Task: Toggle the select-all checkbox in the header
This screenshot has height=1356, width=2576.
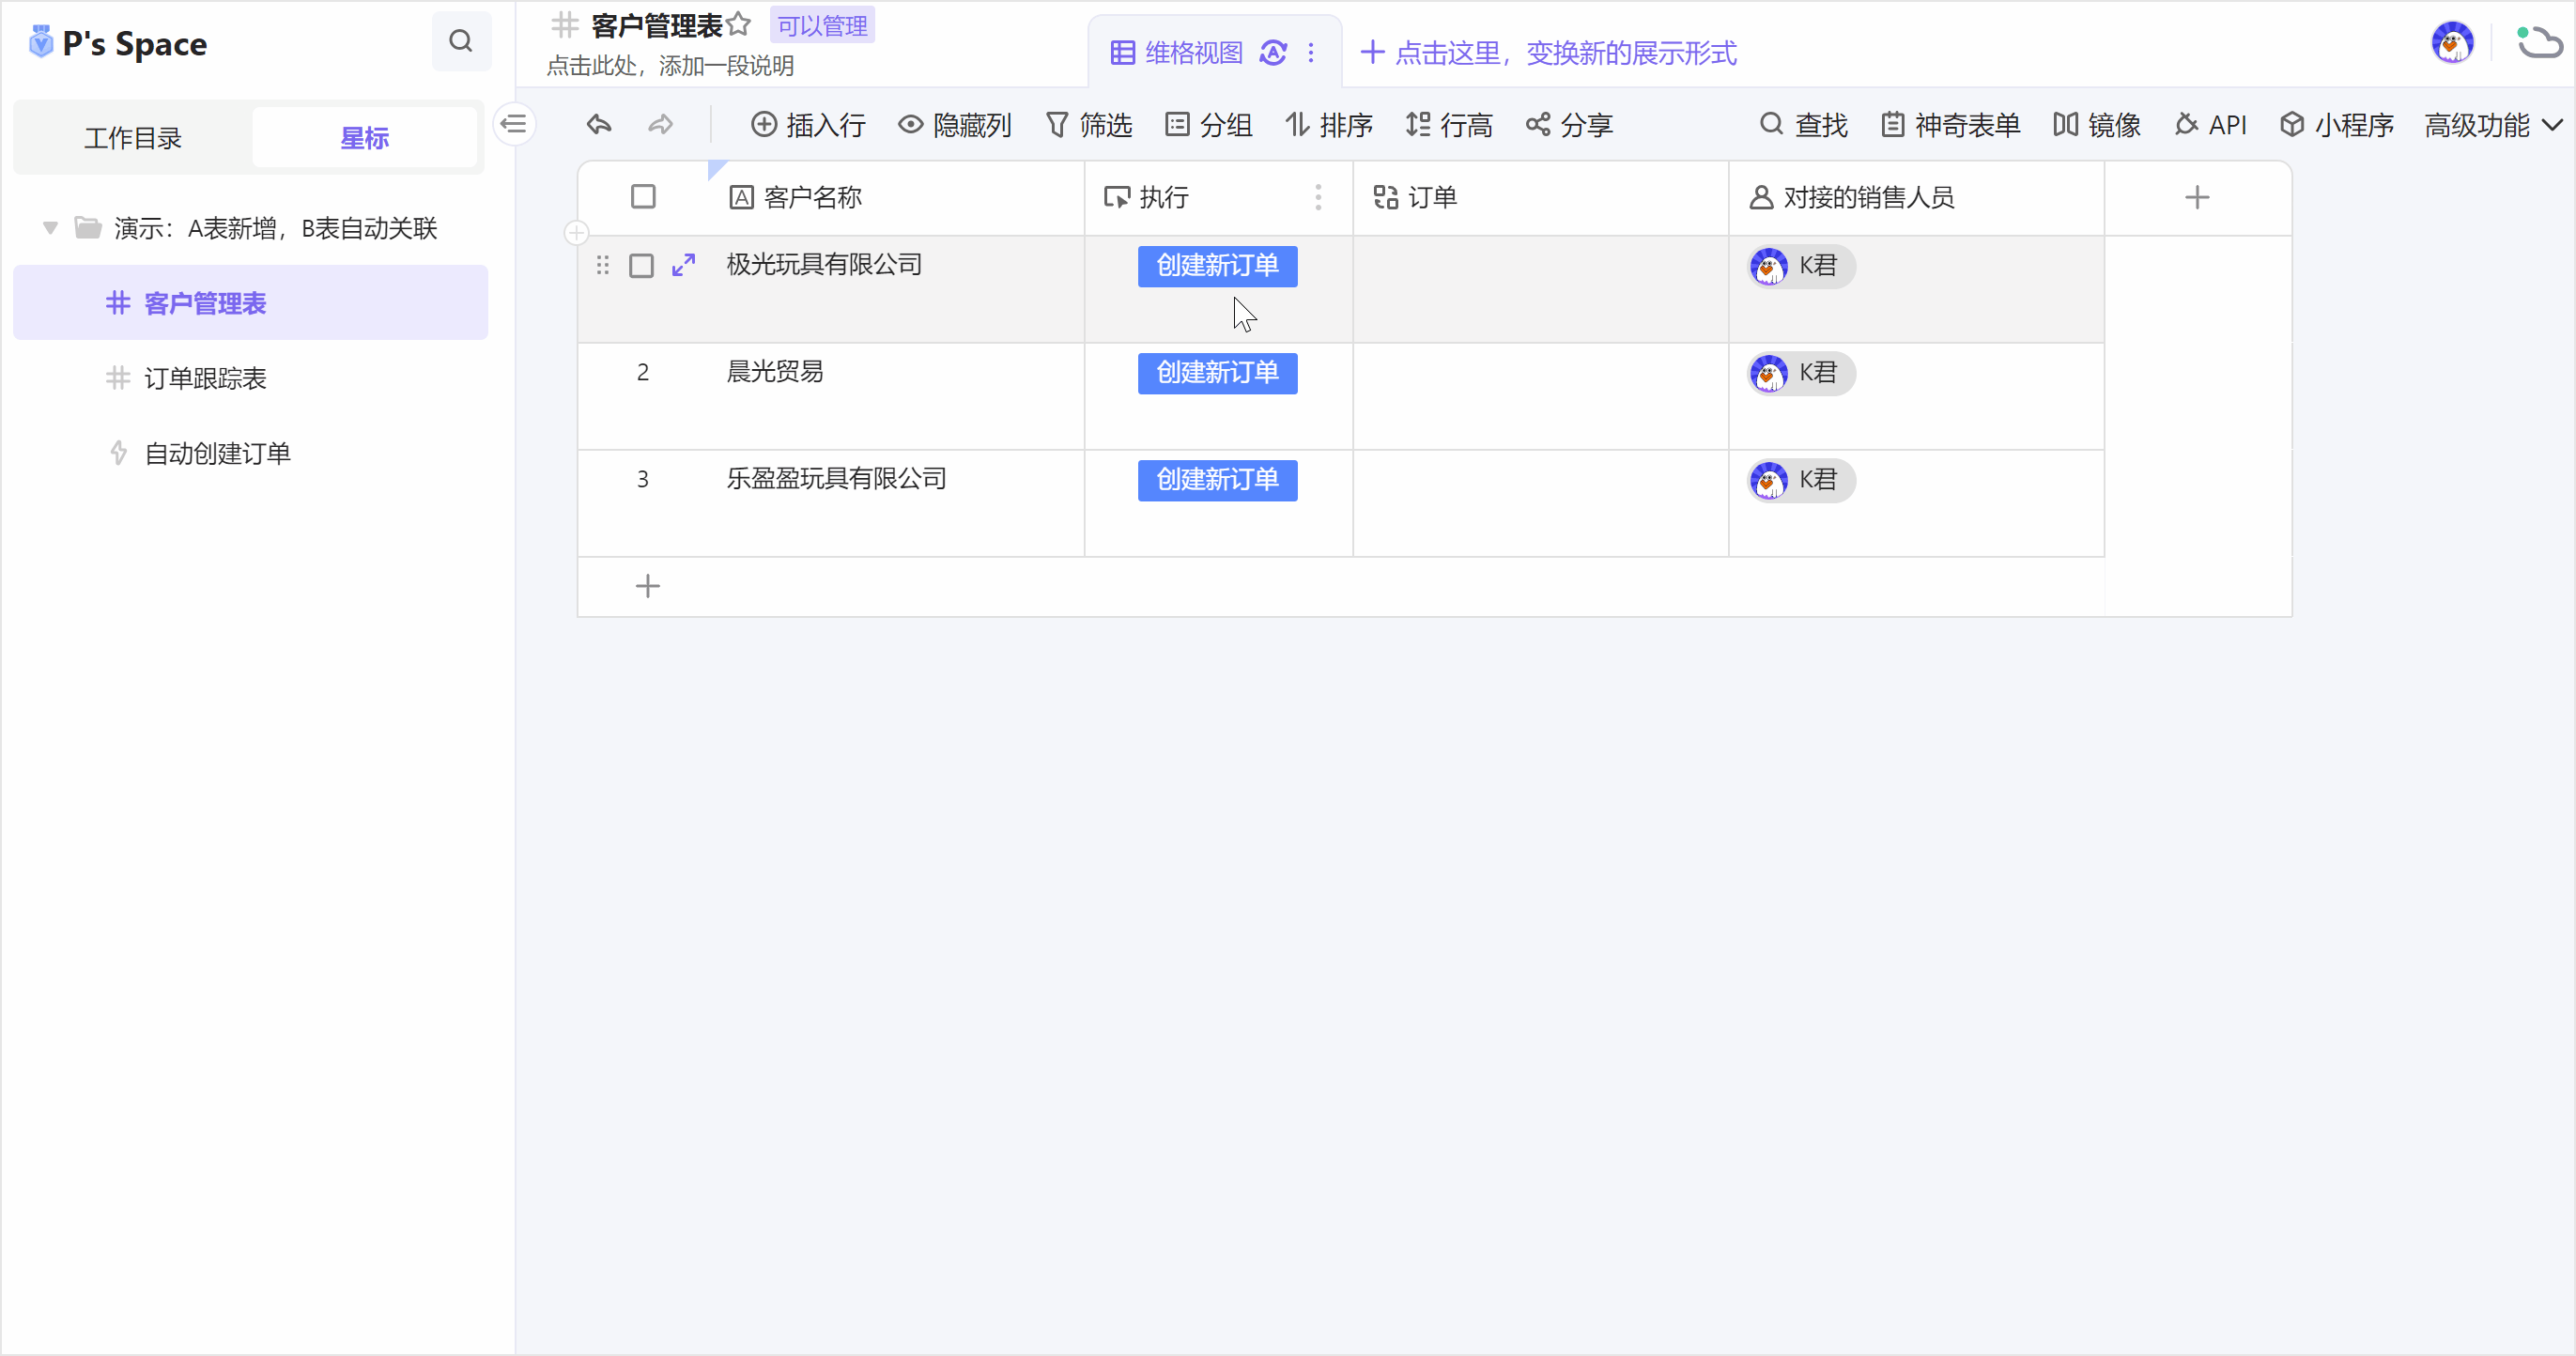Action: pyautogui.click(x=643, y=197)
